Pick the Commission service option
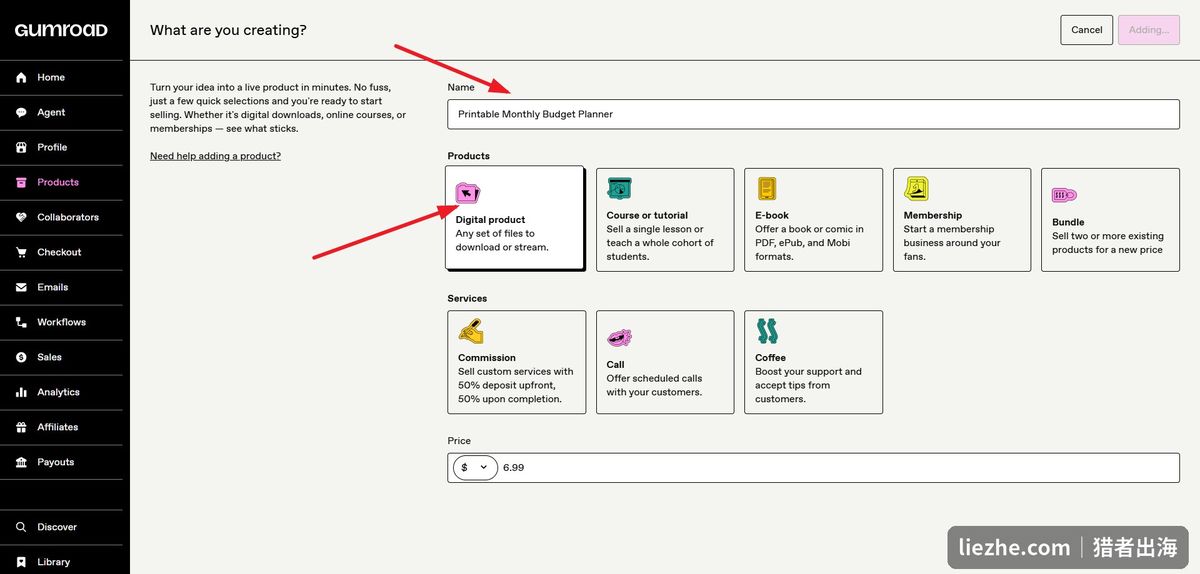The height and width of the screenshot is (574, 1200). click(517, 362)
